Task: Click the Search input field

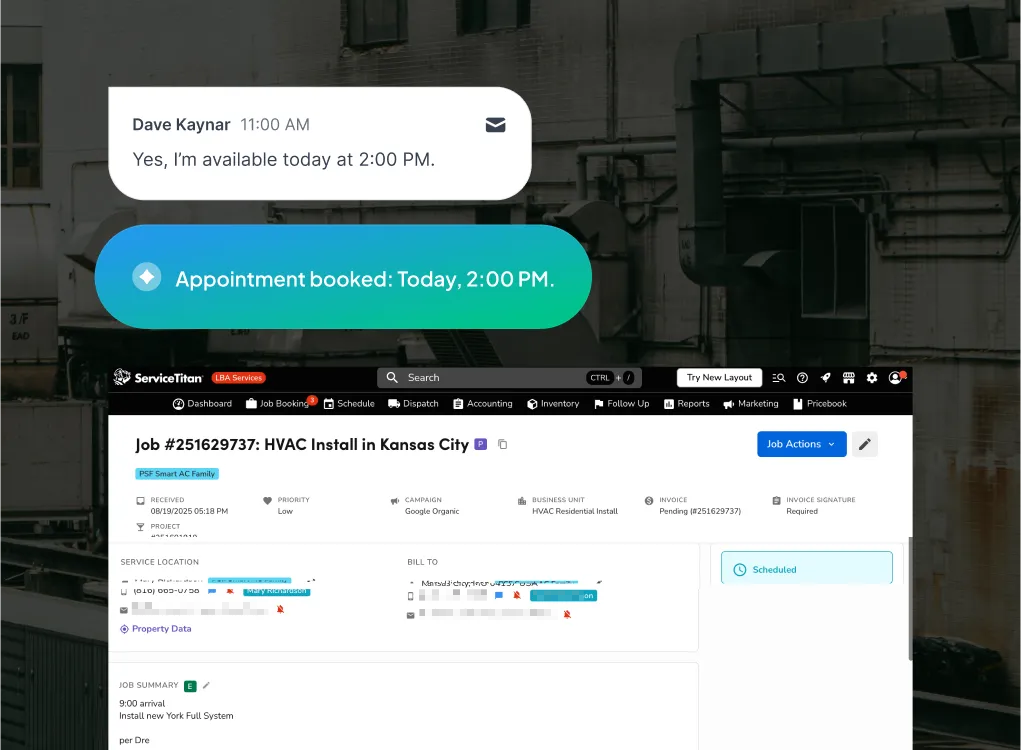Action: (509, 378)
